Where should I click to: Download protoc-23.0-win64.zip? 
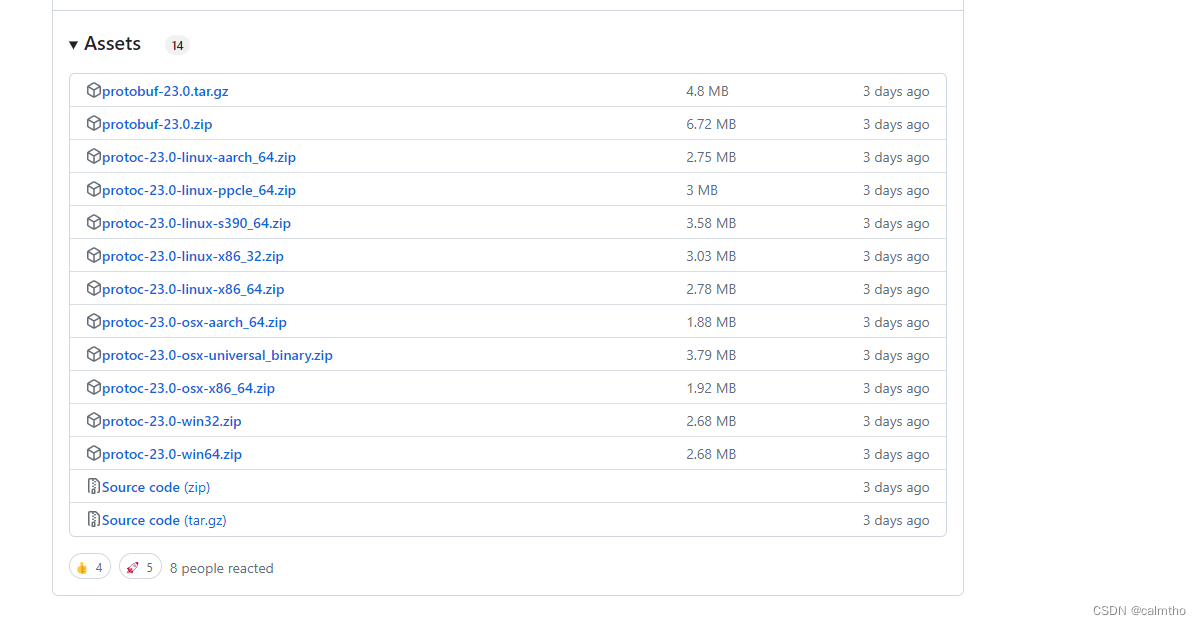(x=172, y=454)
